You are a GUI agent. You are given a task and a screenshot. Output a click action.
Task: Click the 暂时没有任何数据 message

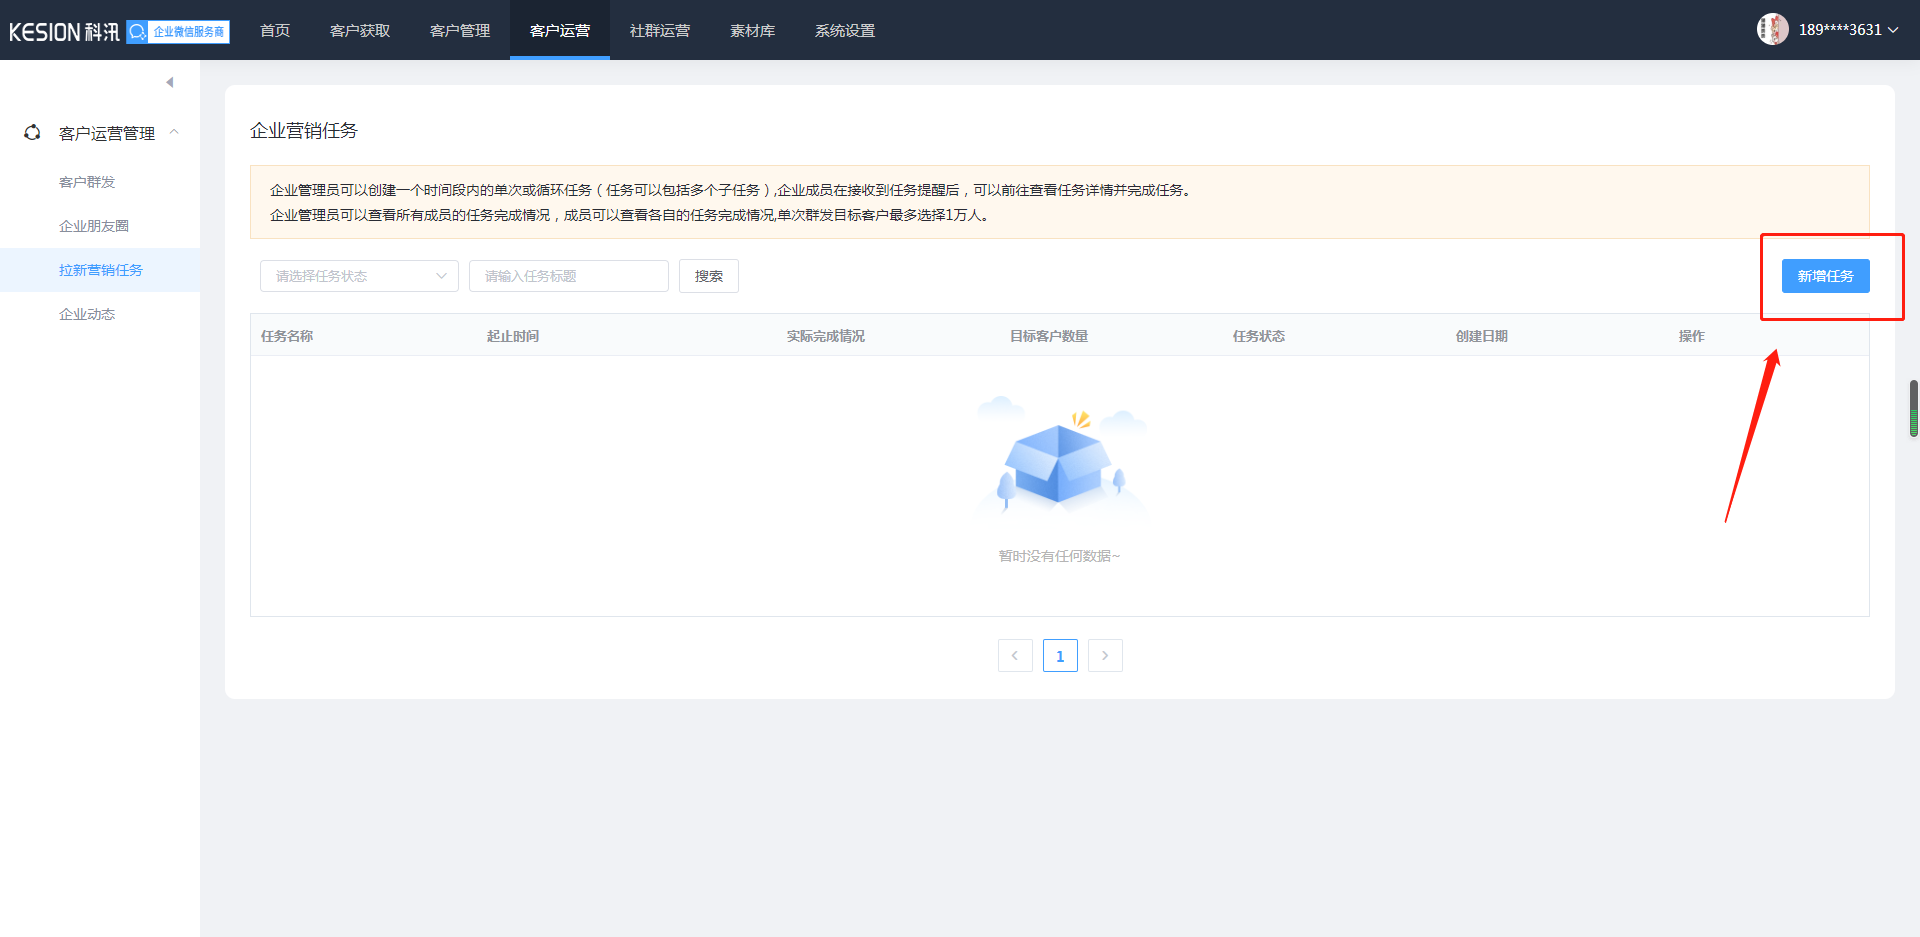[x=1060, y=556]
